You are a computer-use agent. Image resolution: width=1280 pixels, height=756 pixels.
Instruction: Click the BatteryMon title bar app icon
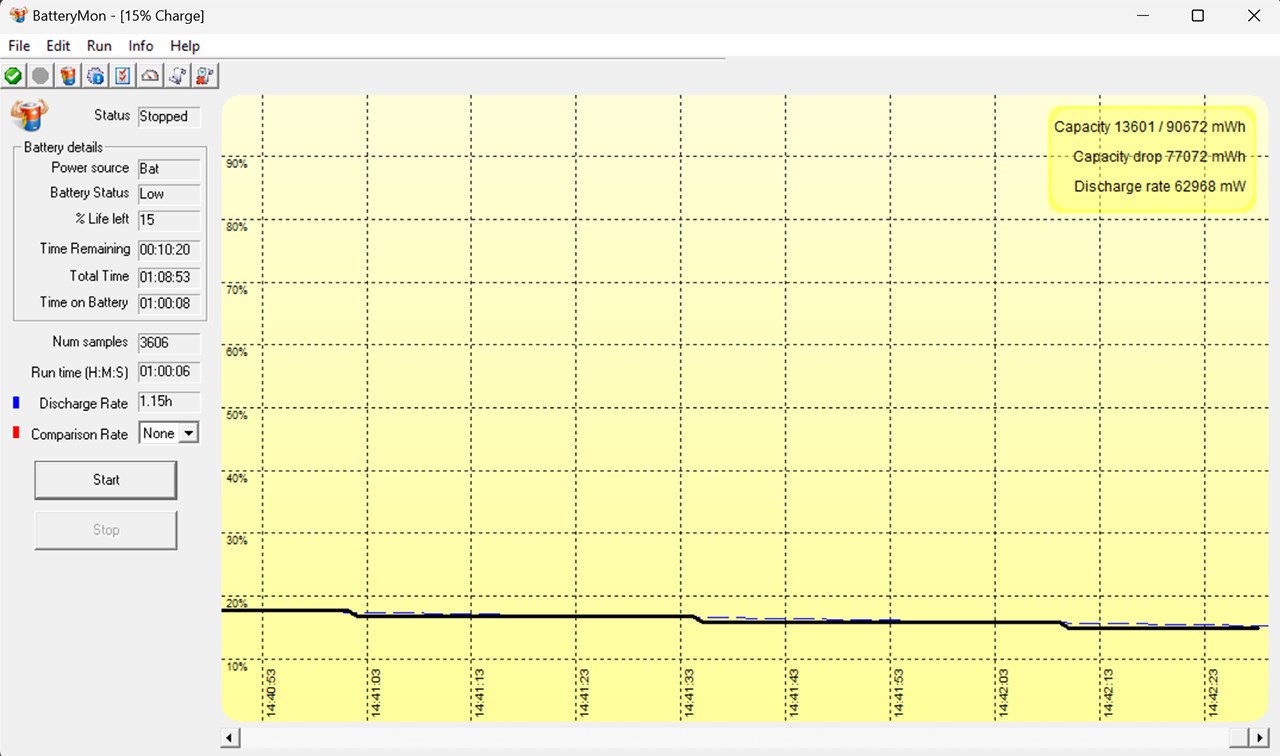pyautogui.click(x=17, y=16)
